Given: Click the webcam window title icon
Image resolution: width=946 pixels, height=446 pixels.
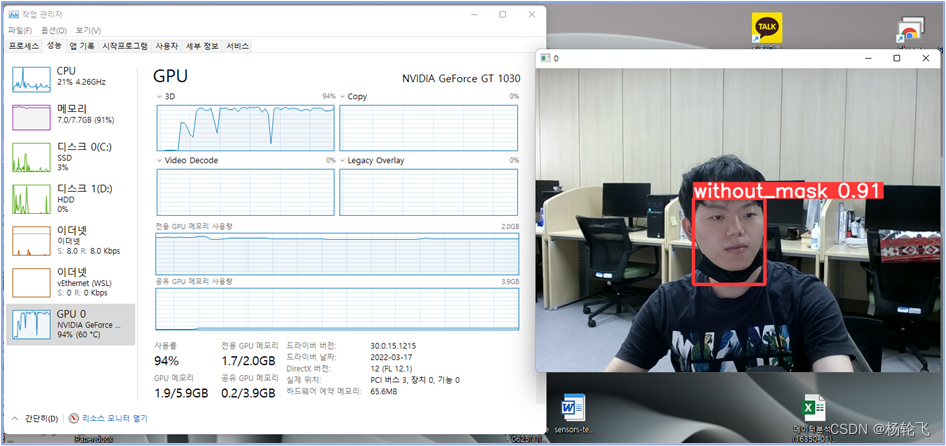Looking at the screenshot, I should pos(545,59).
